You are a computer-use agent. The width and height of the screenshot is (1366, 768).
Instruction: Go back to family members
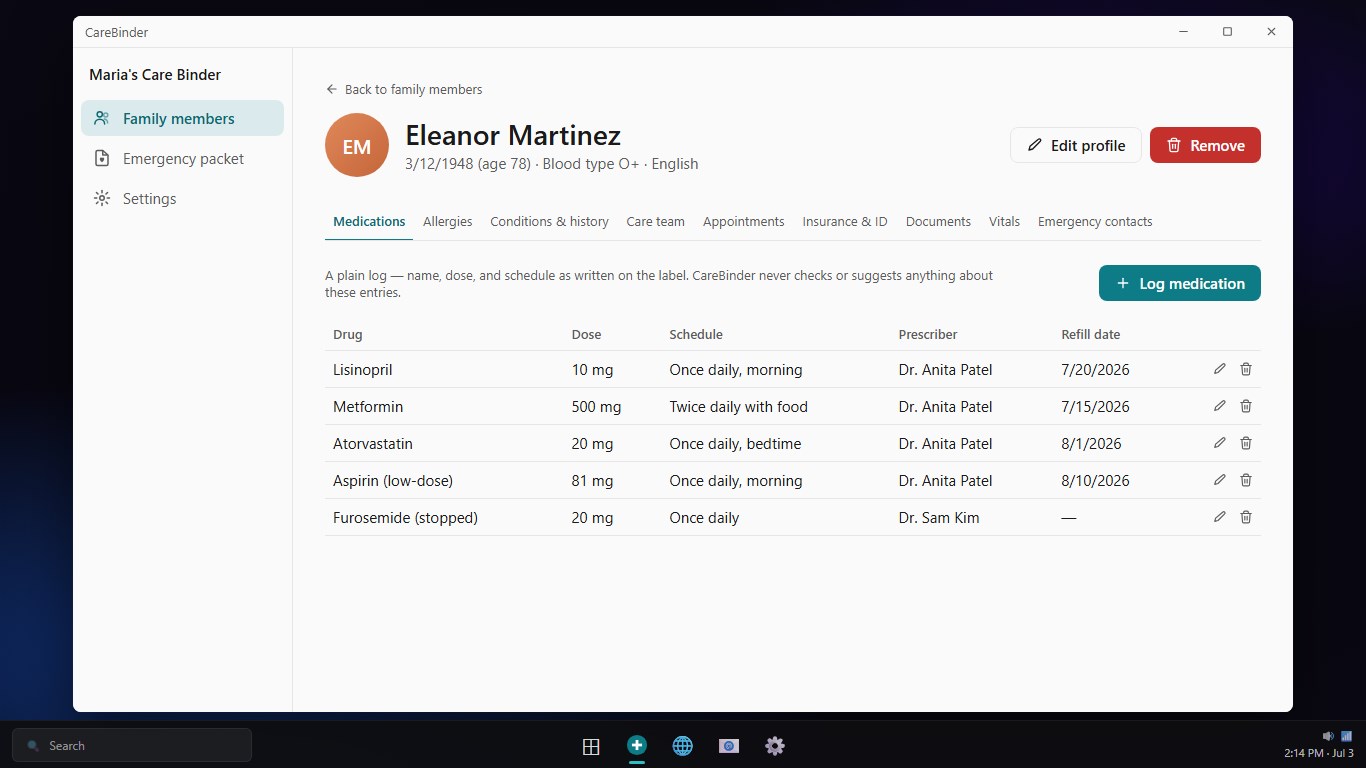[x=404, y=89]
